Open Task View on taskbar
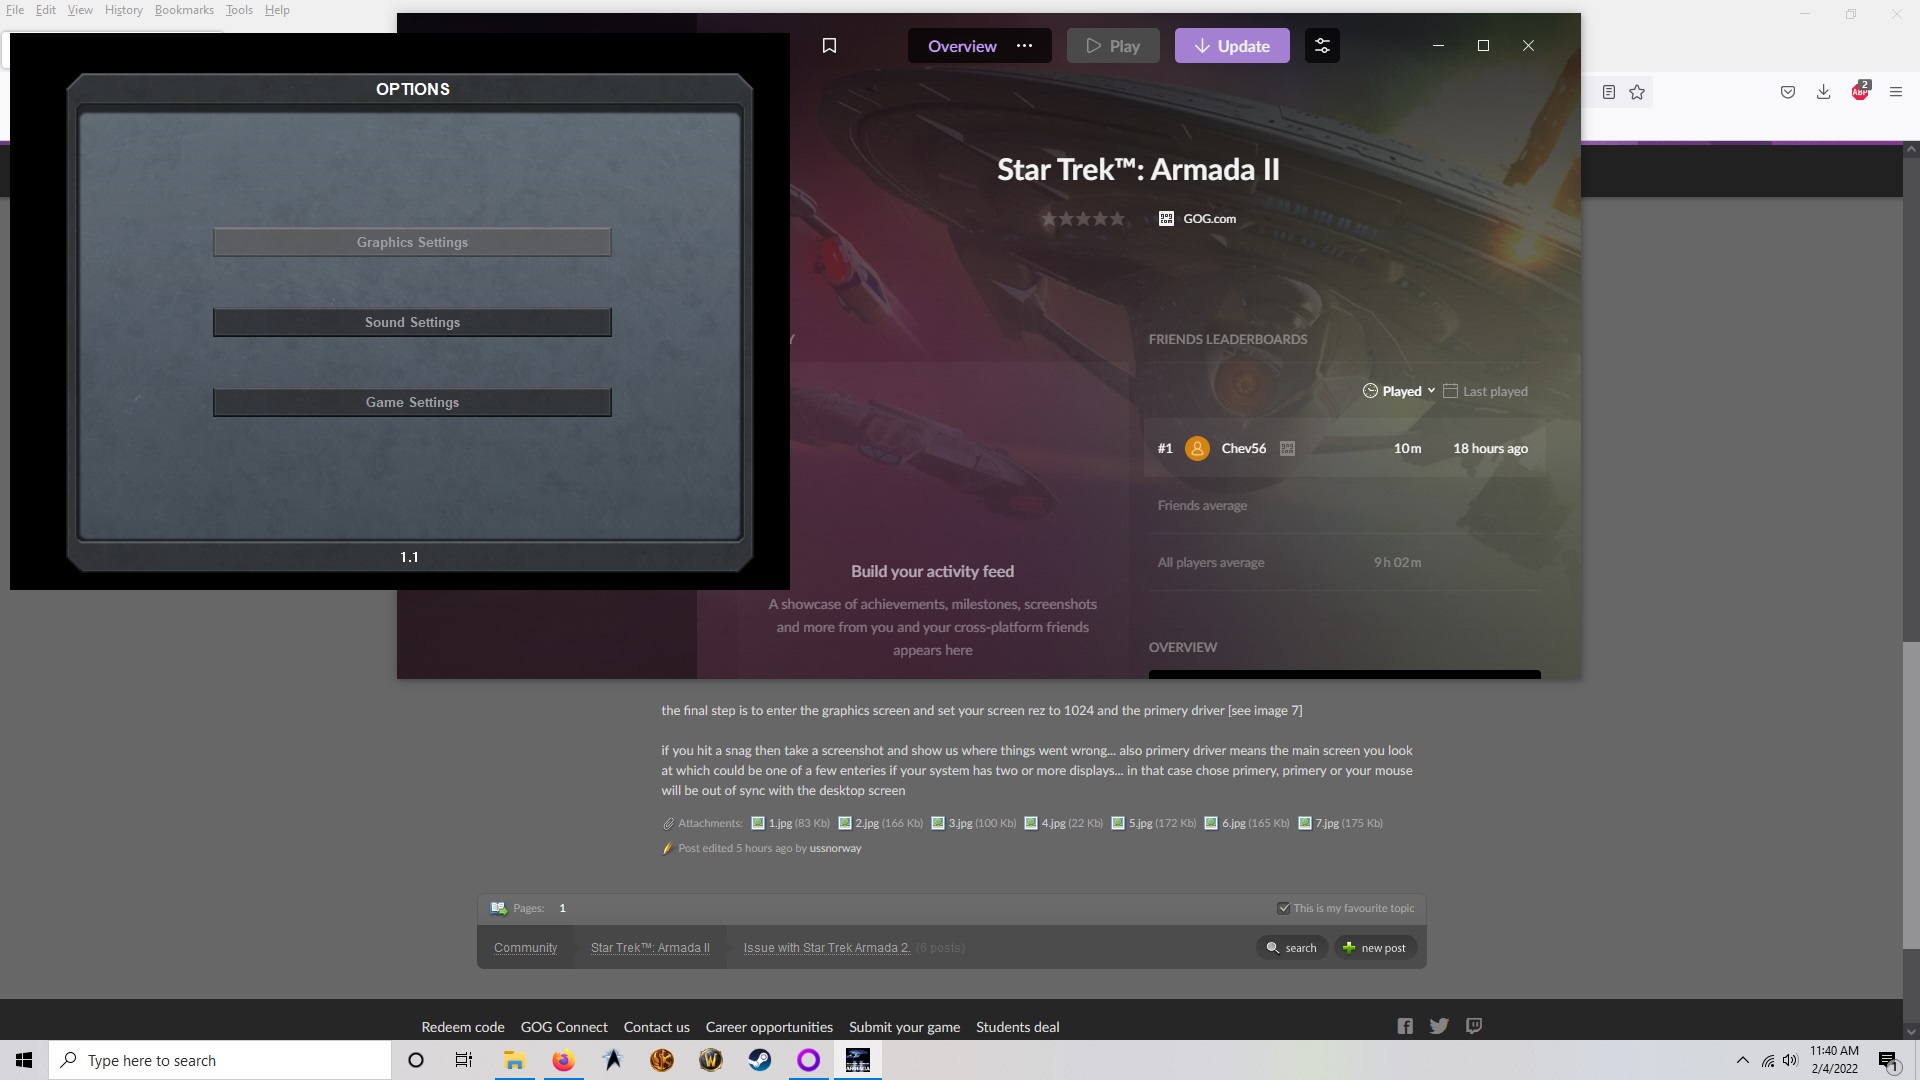 pyautogui.click(x=463, y=1060)
